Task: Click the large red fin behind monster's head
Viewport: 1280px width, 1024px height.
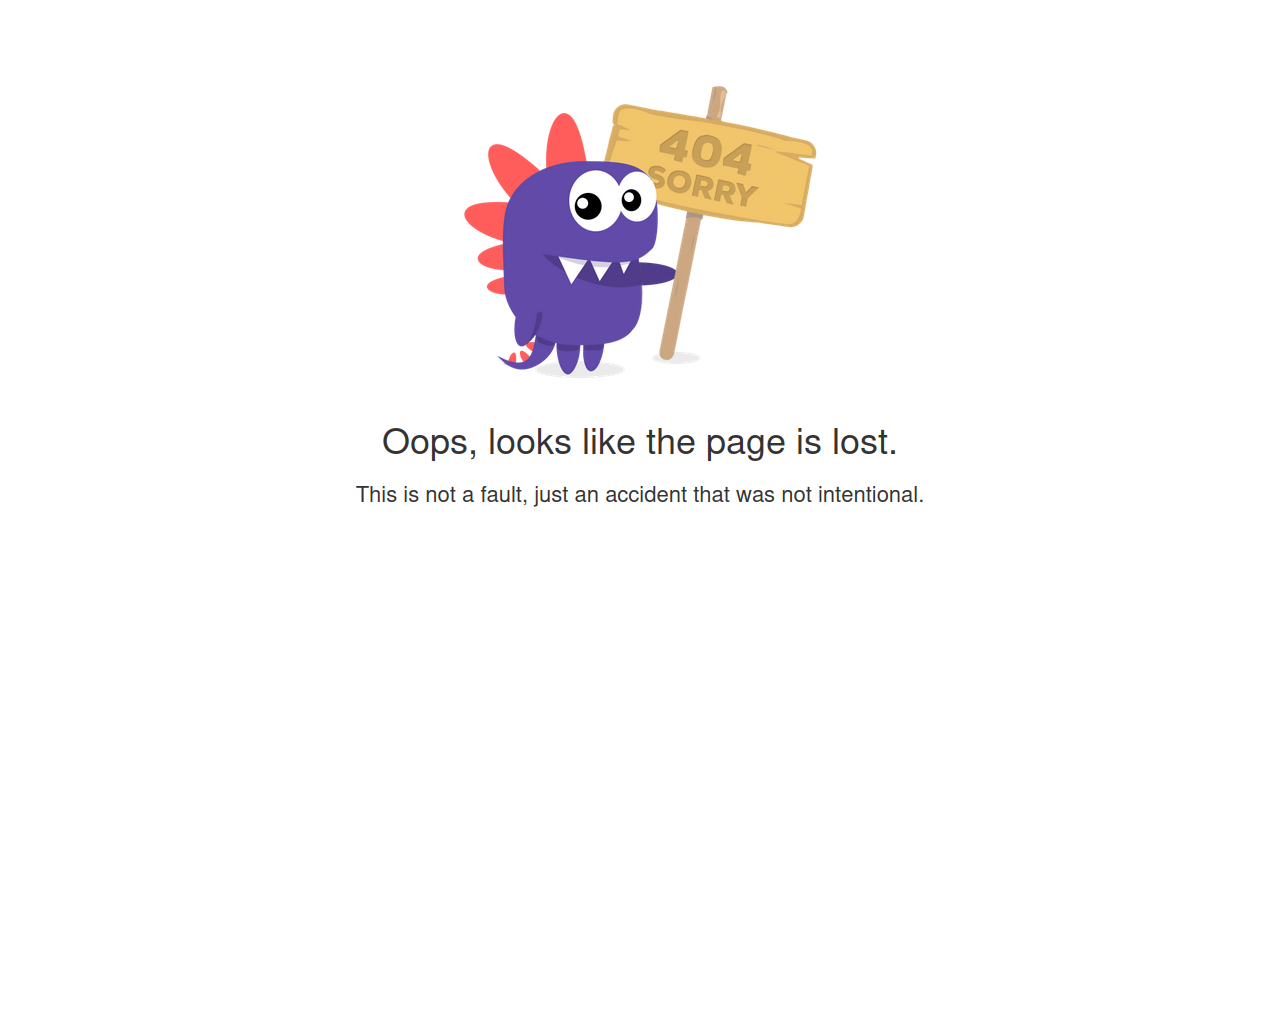Action: click(511, 171)
